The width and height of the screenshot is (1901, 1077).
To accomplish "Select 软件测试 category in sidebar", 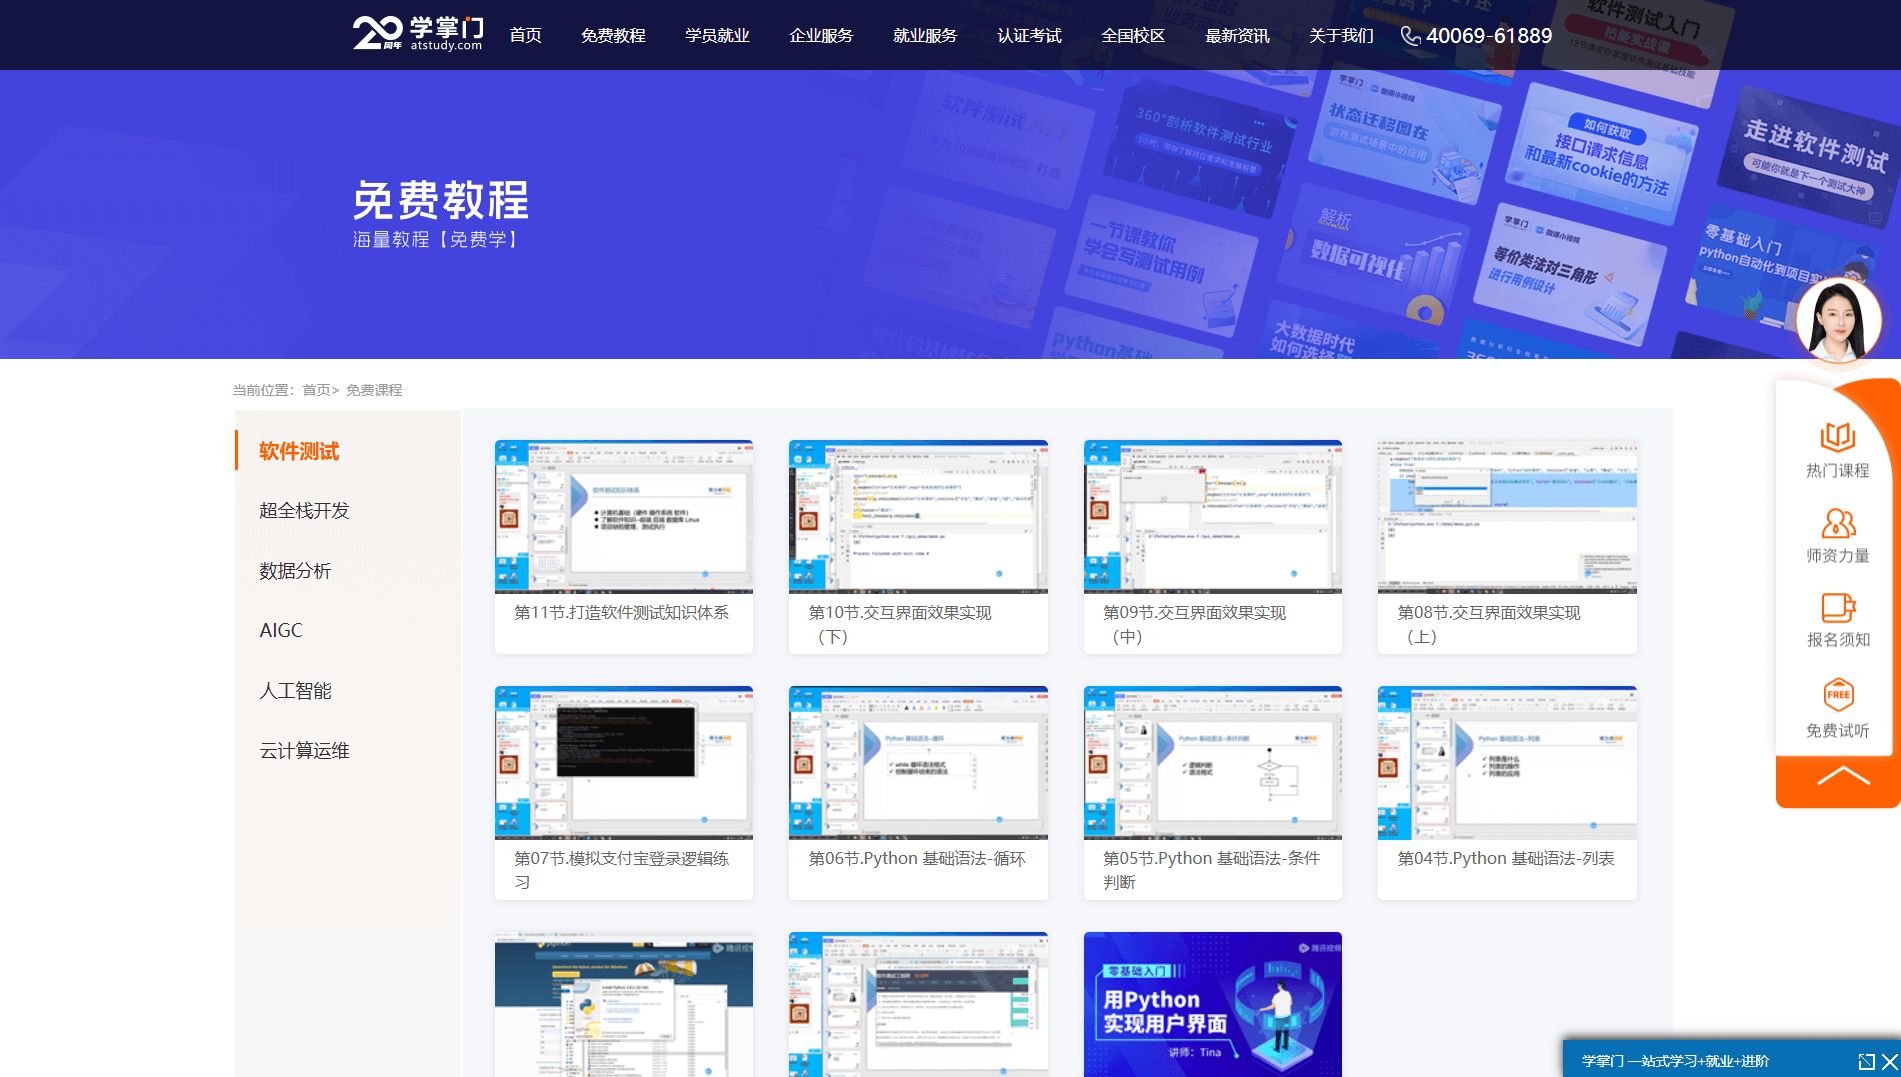I will (299, 451).
